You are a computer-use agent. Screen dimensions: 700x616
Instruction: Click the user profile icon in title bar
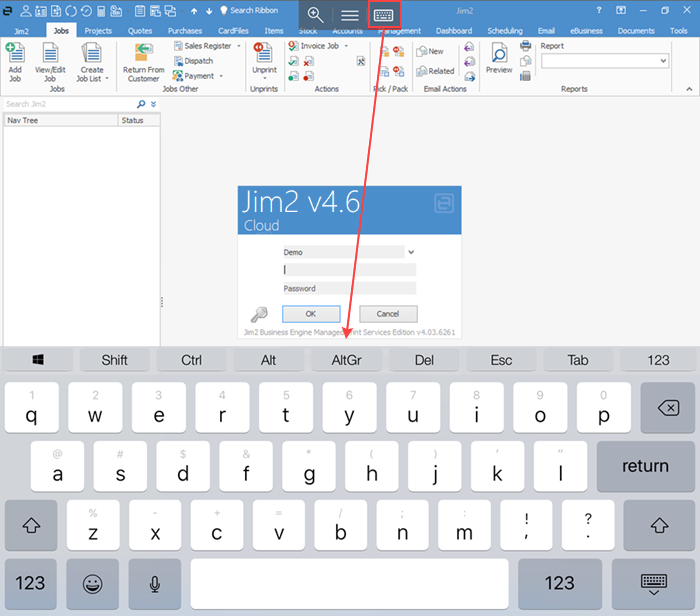click(26, 11)
